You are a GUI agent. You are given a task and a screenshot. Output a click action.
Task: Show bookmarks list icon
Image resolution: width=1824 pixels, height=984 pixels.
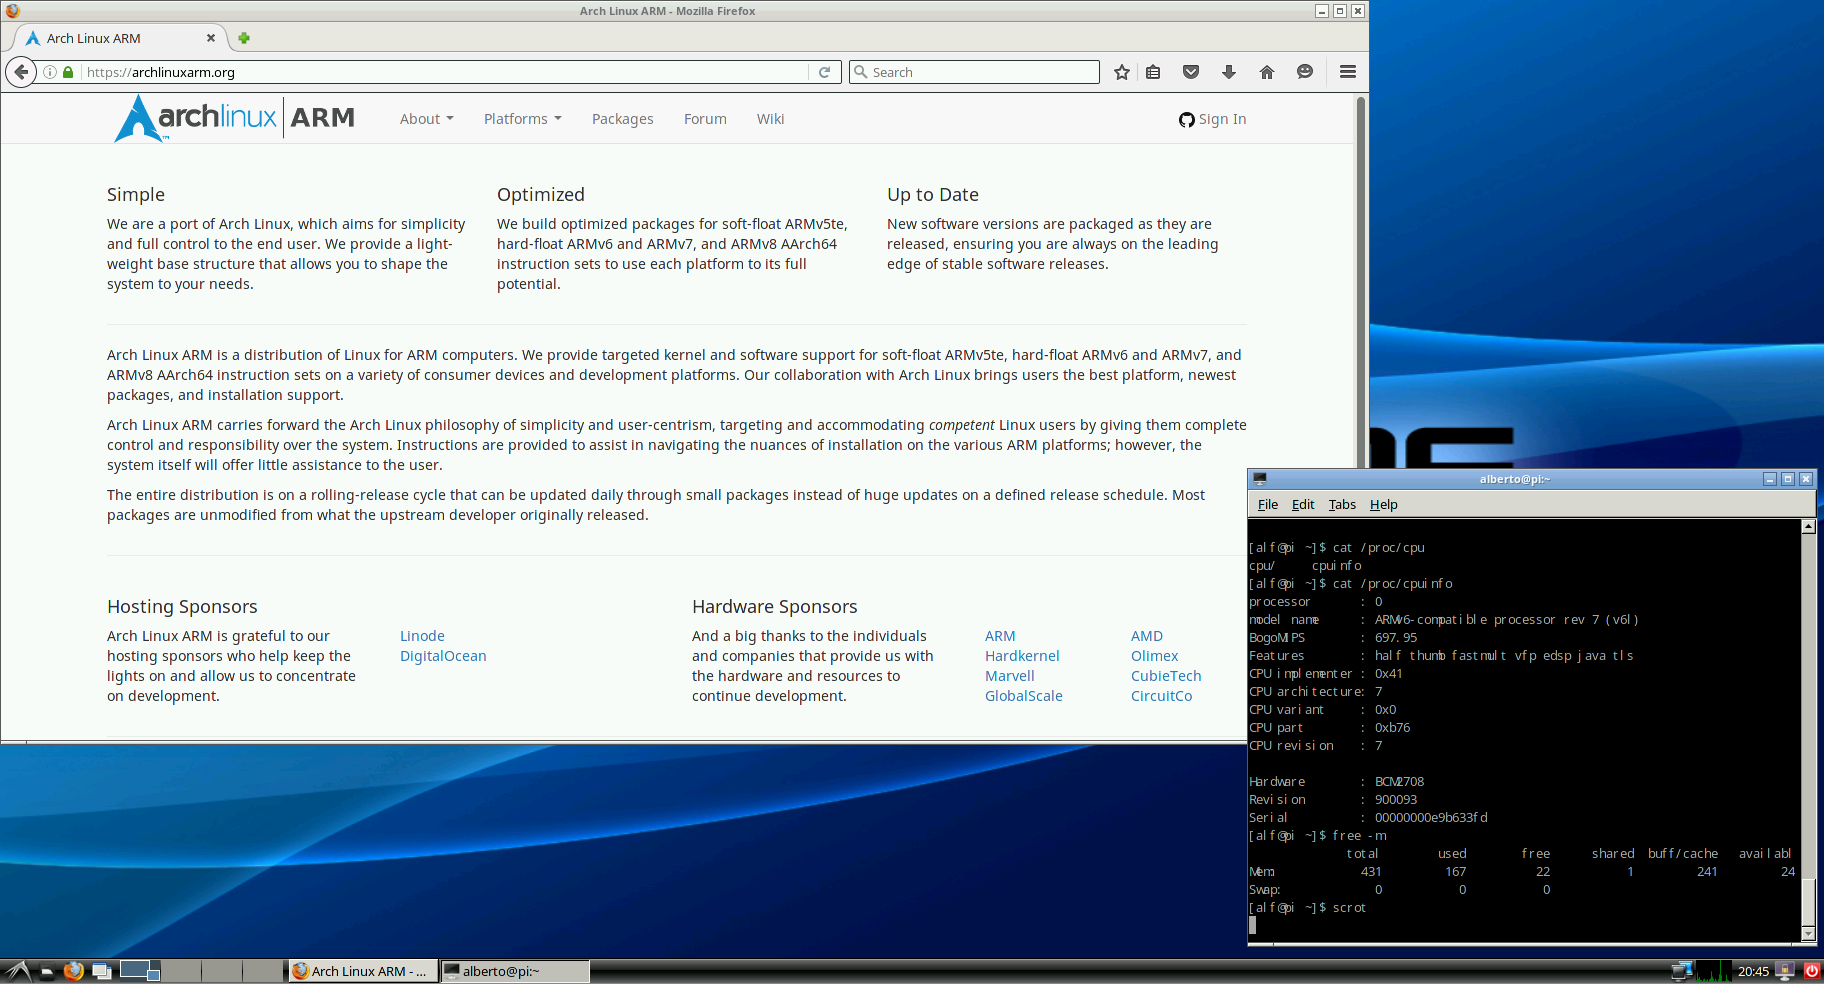click(x=1153, y=72)
